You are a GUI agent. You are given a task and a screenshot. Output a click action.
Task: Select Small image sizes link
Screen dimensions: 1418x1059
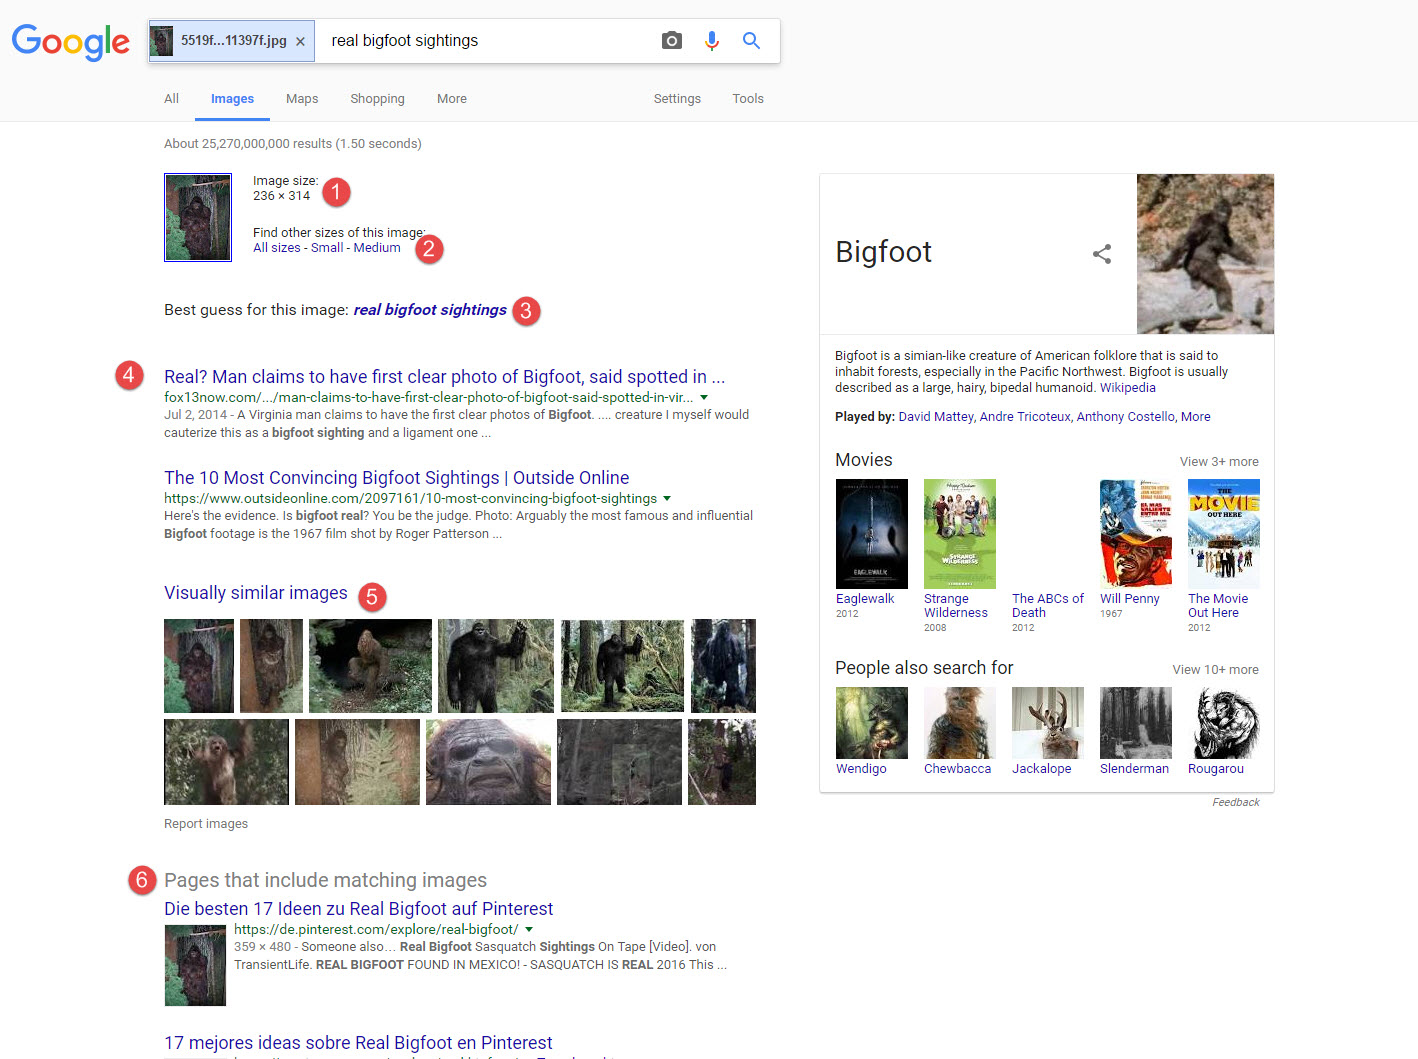tap(327, 248)
